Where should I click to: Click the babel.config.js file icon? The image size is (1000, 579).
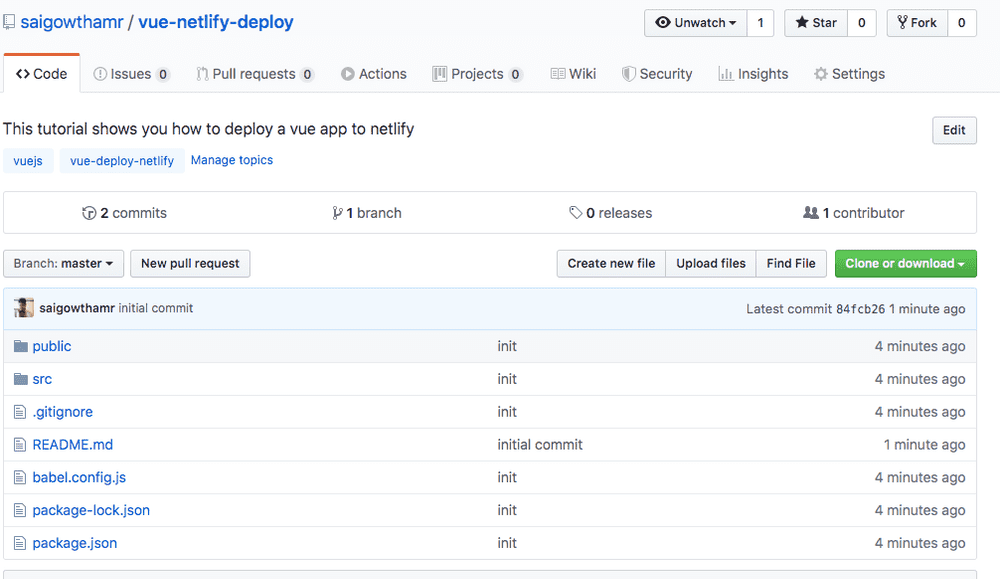20,478
